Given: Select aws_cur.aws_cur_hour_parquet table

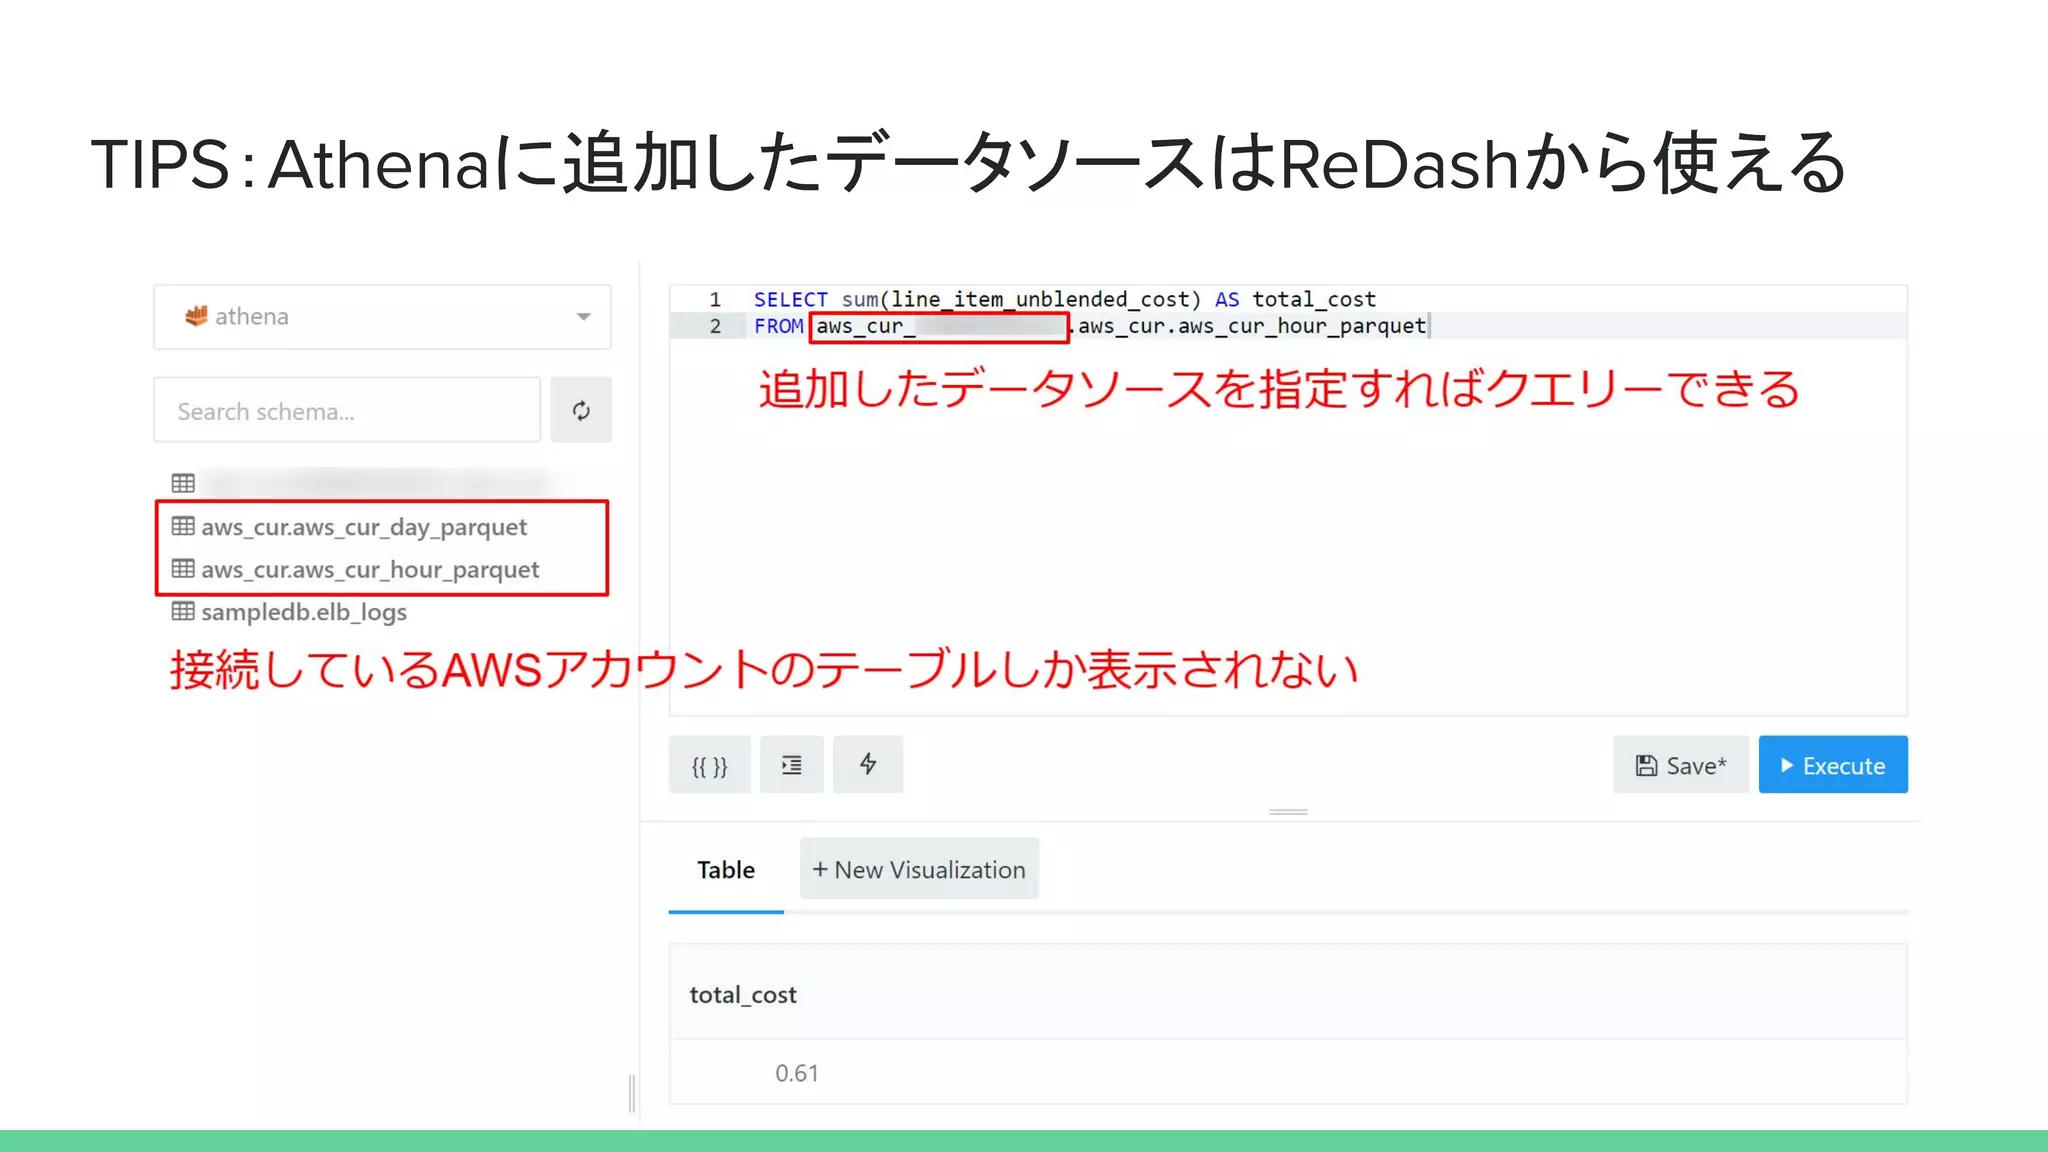Looking at the screenshot, I should [x=370, y=569].
